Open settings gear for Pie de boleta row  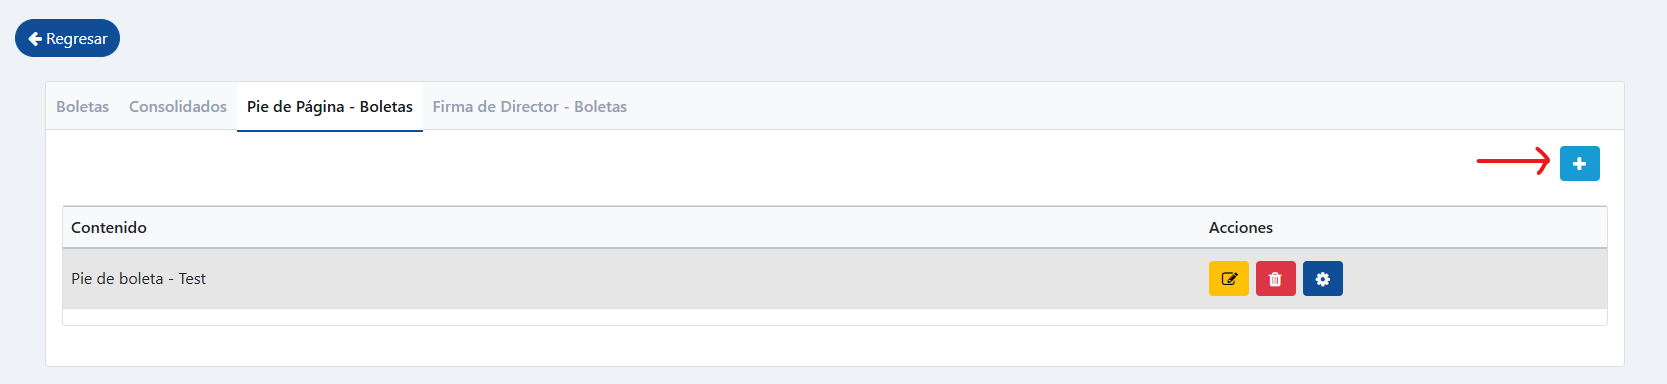pos(1322,279)
